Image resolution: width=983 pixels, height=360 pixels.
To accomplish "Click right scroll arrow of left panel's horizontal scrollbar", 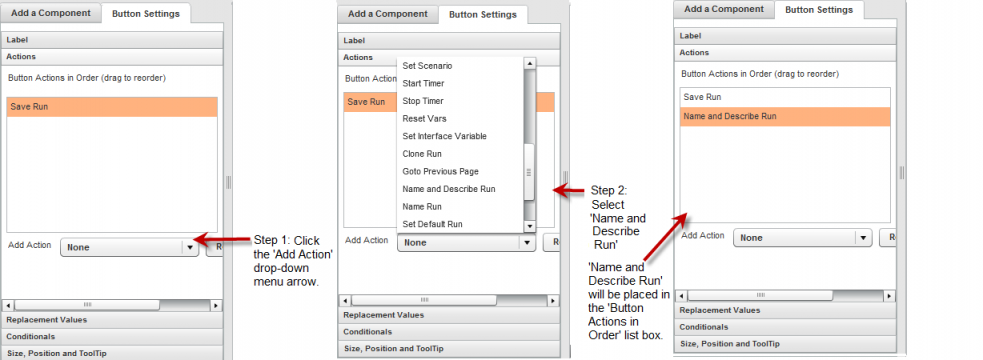I will click(216, 305).
